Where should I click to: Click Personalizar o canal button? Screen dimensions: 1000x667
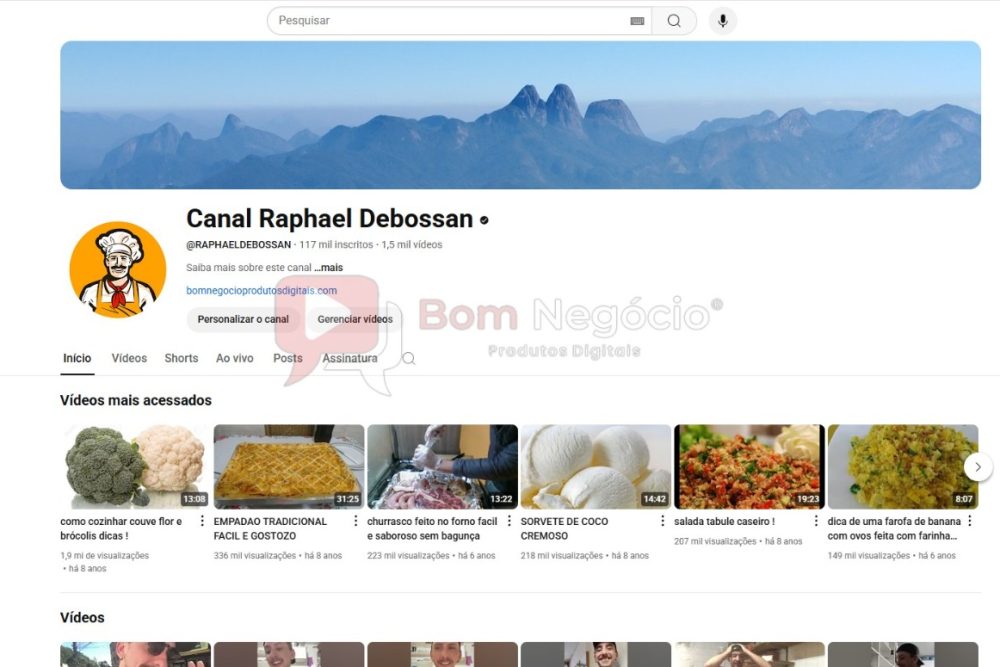point(243,319)
